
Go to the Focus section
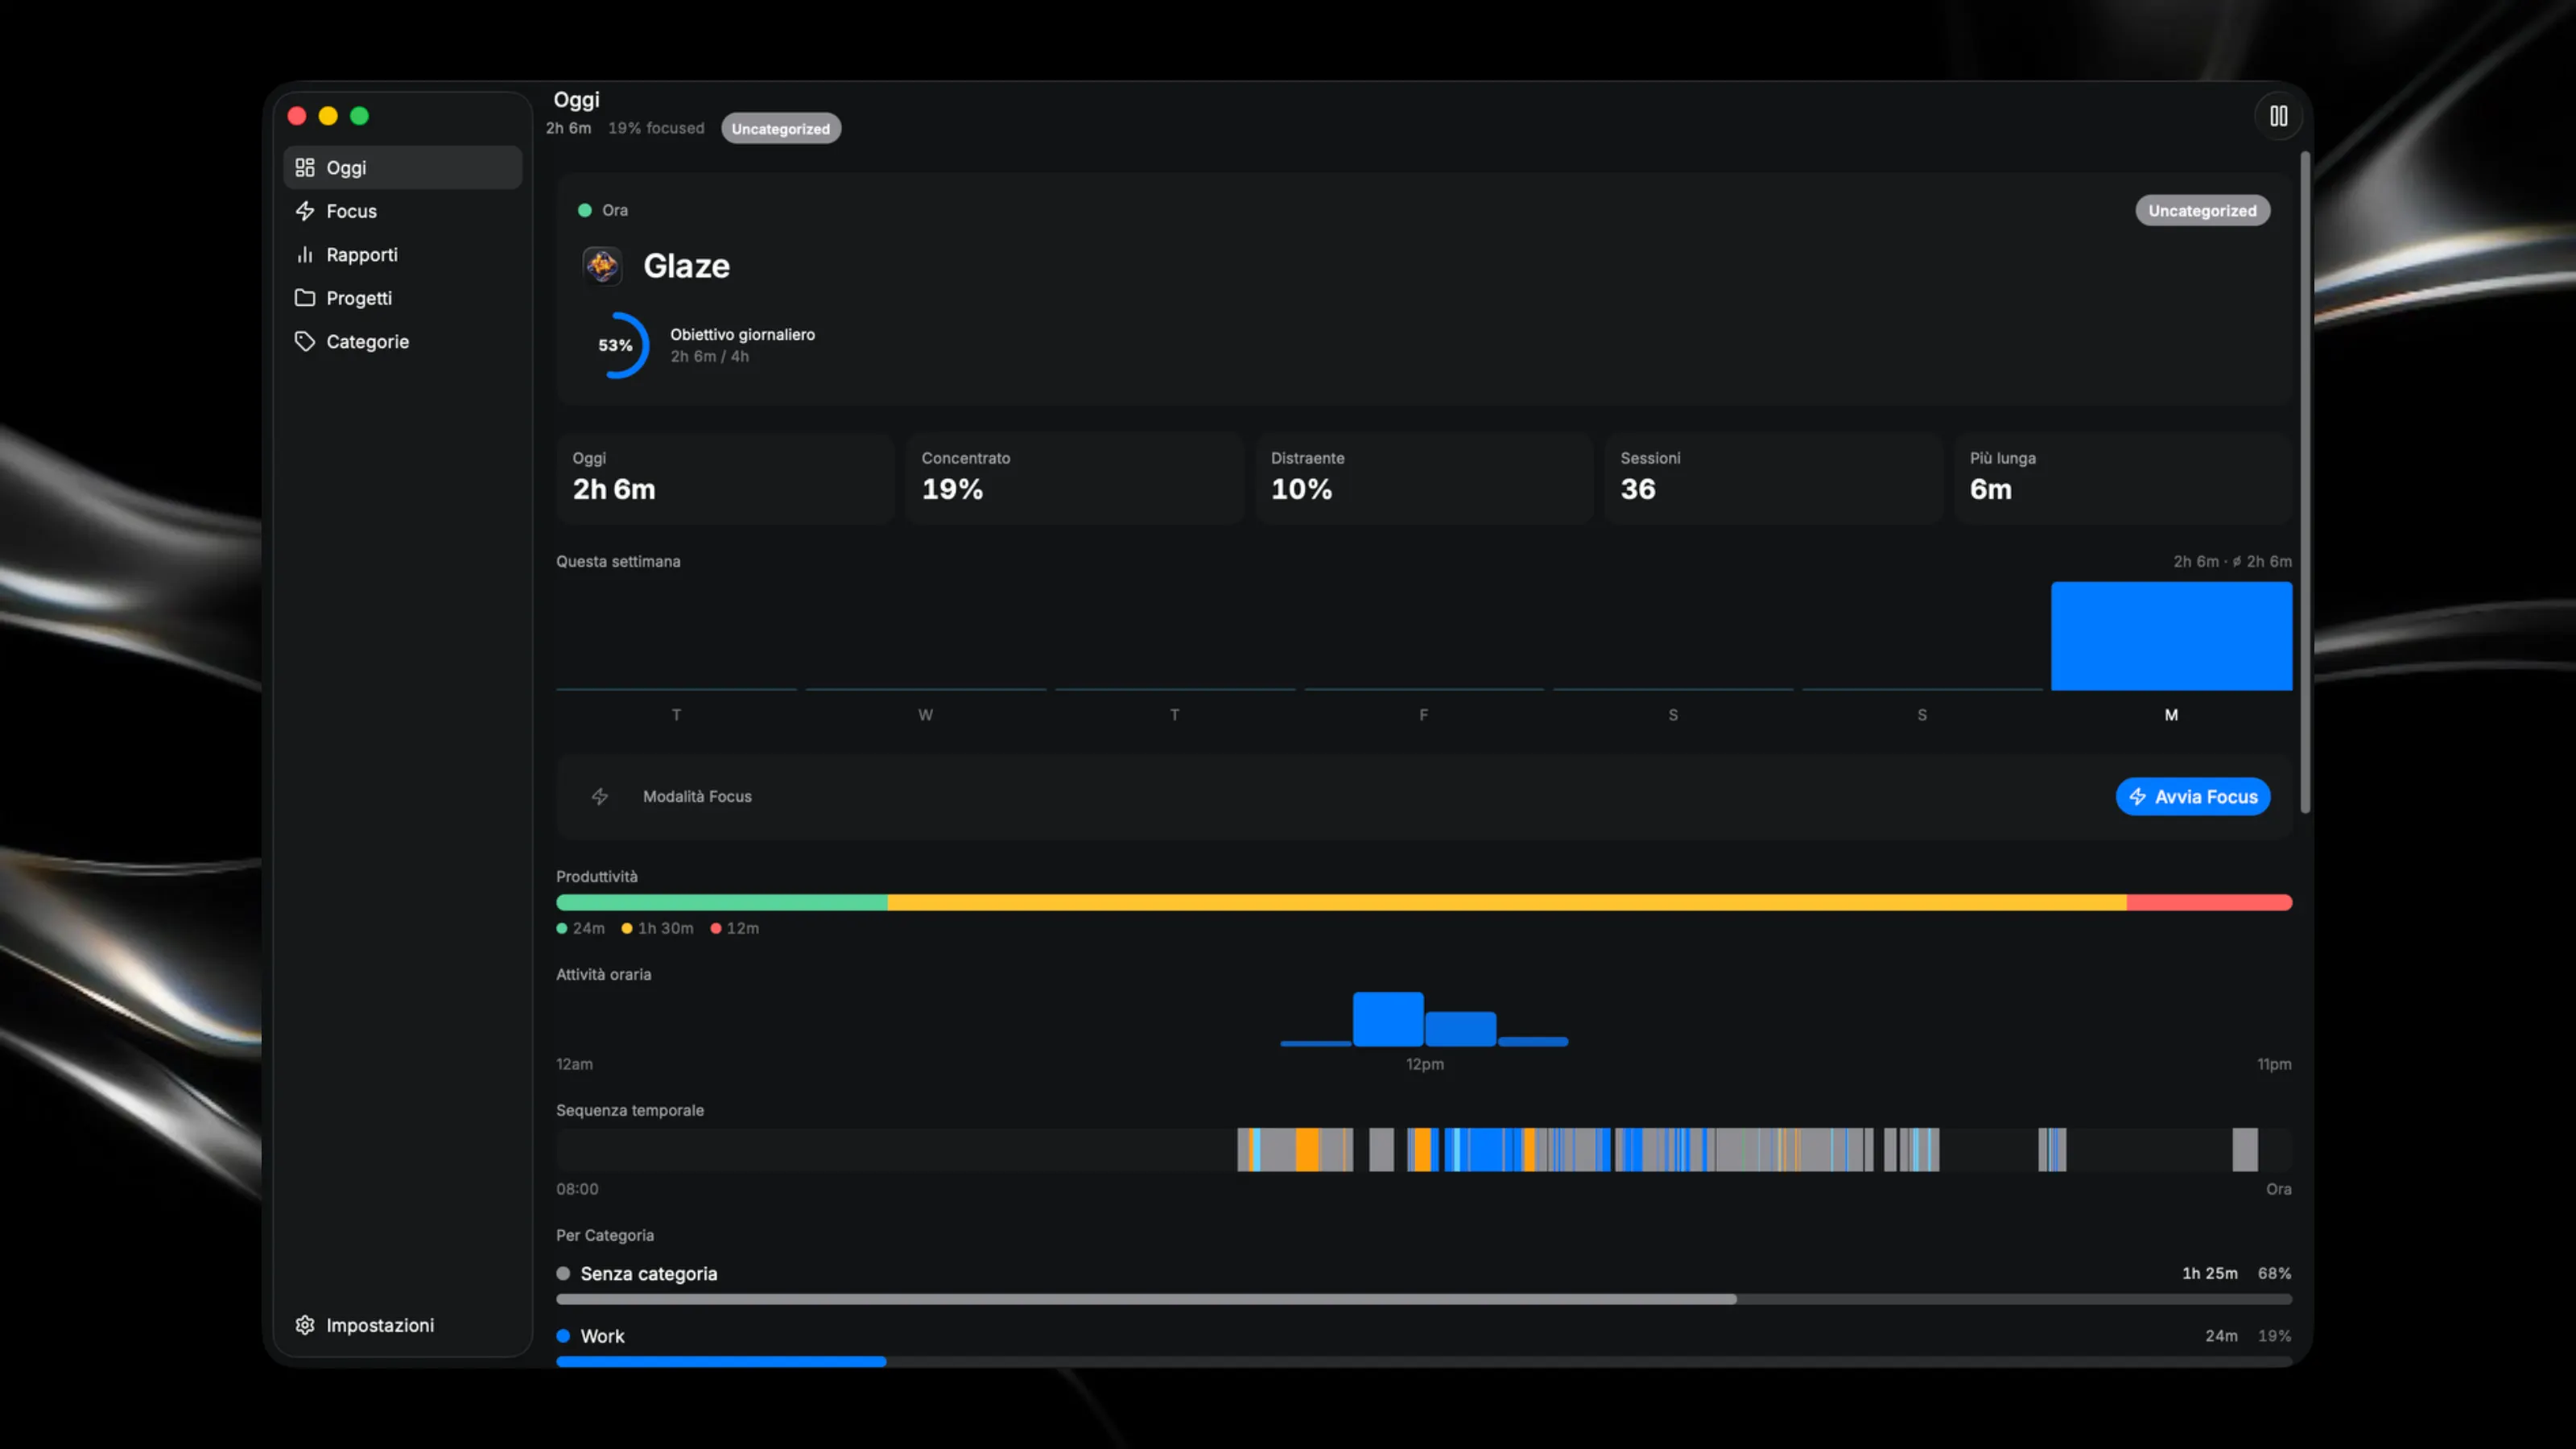click(x=402, y=211)
